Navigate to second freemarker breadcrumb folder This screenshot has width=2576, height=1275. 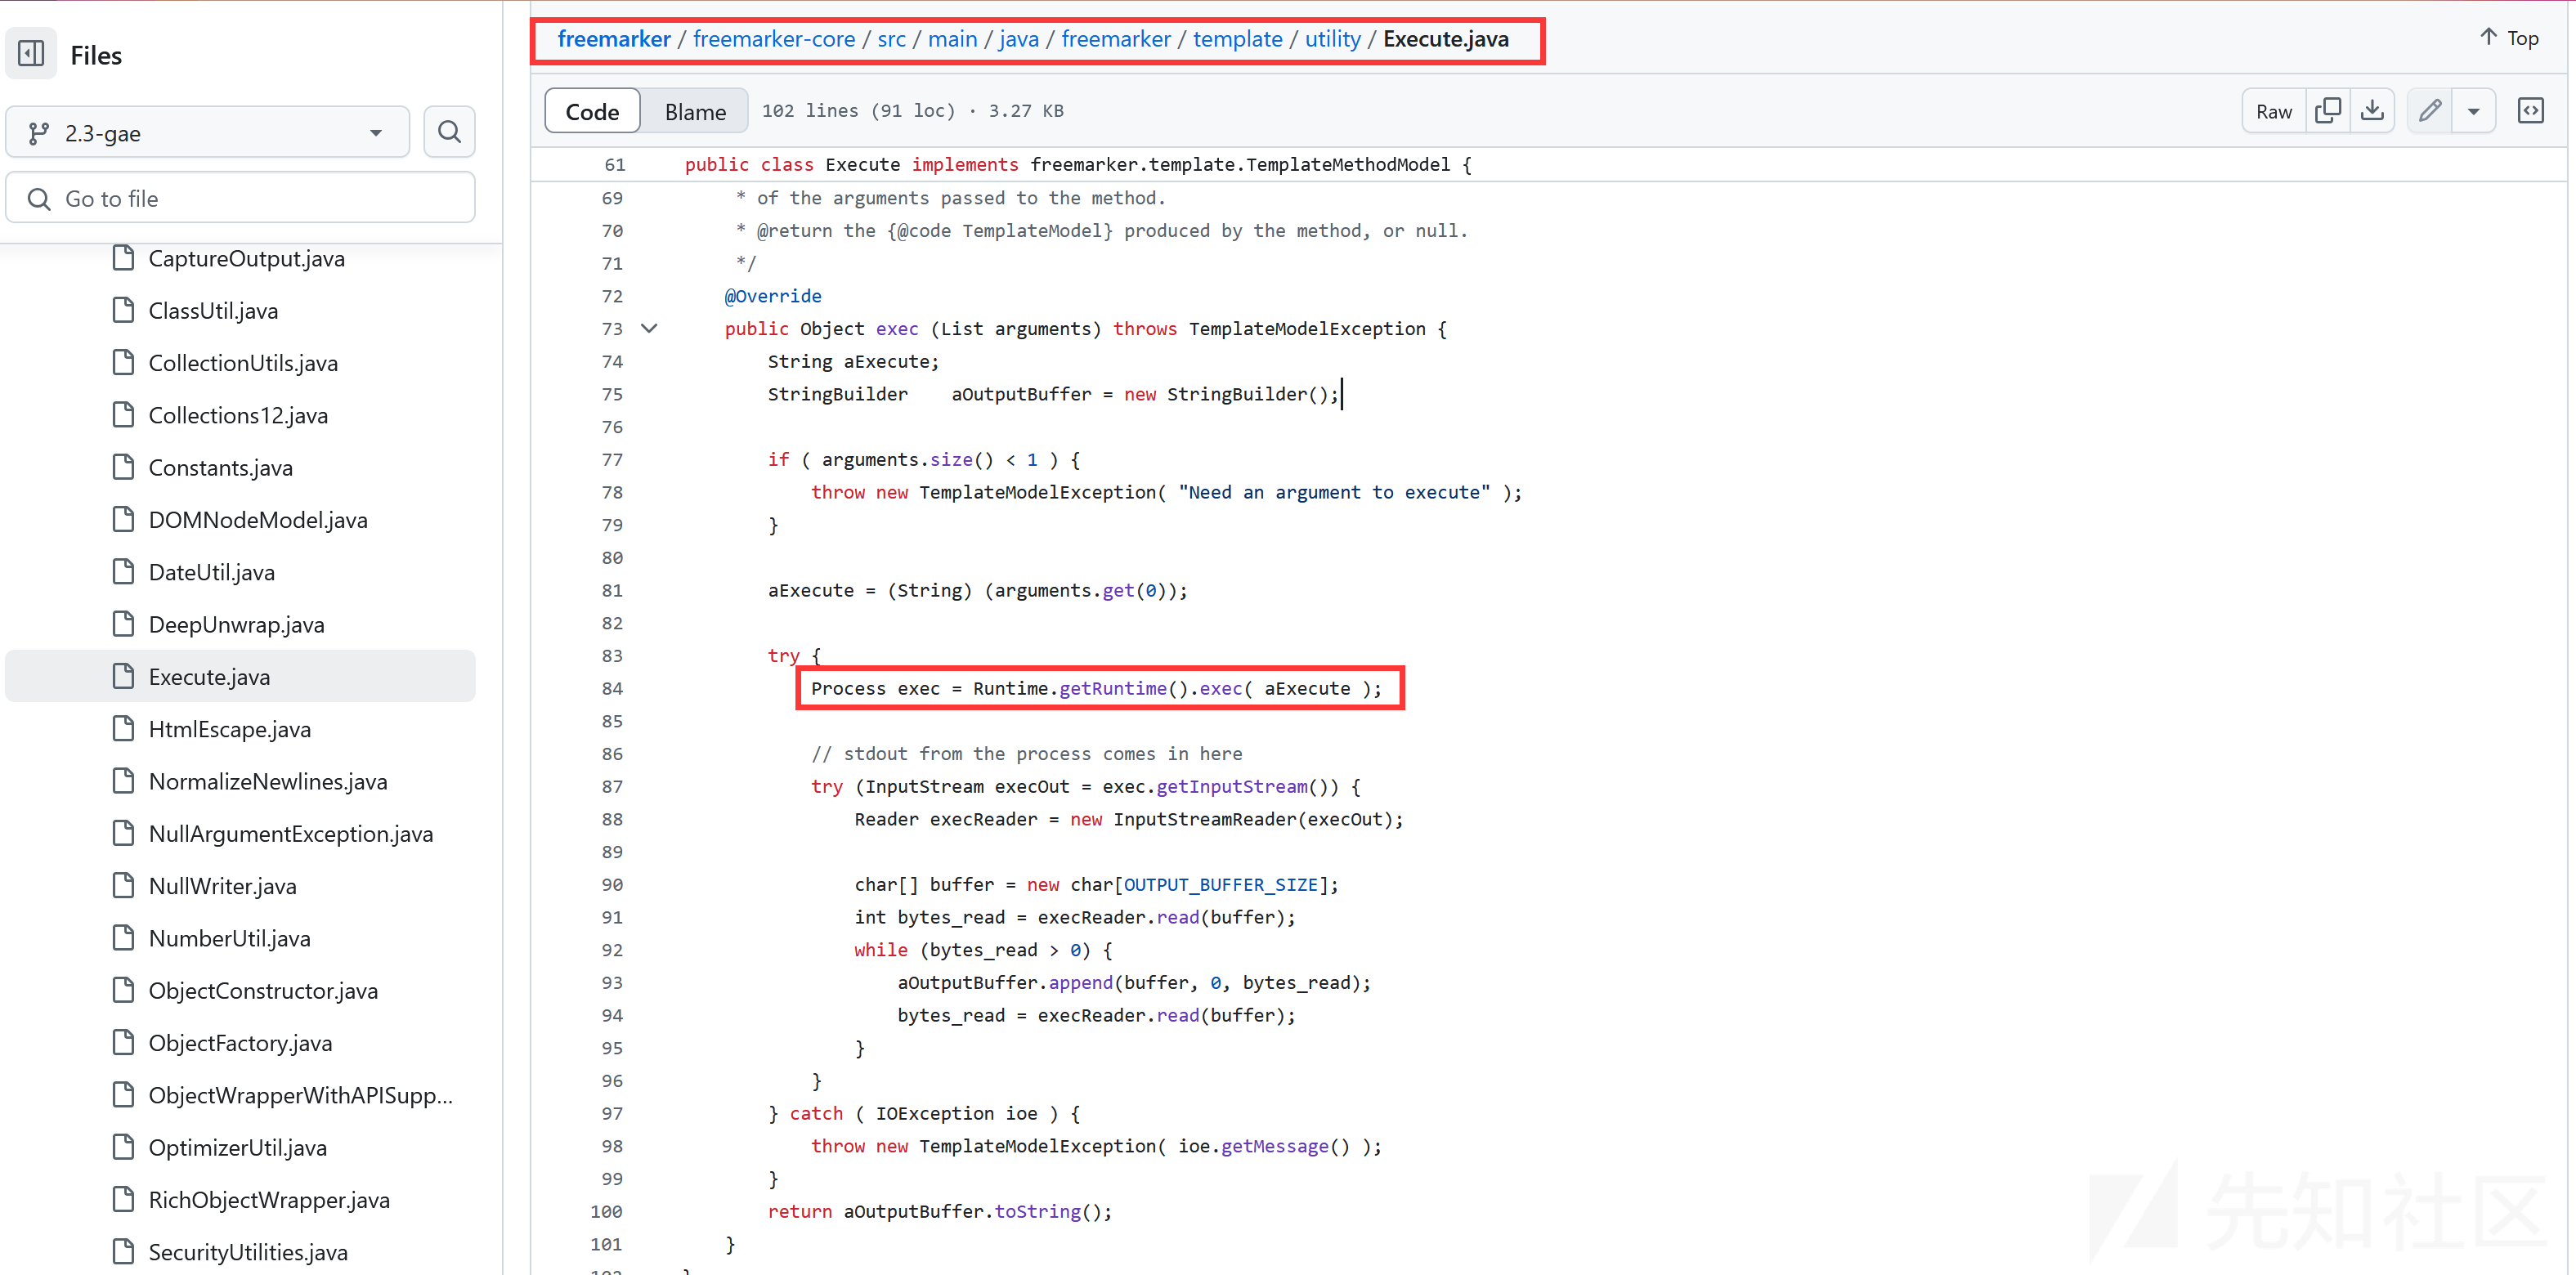(1116, 39)
